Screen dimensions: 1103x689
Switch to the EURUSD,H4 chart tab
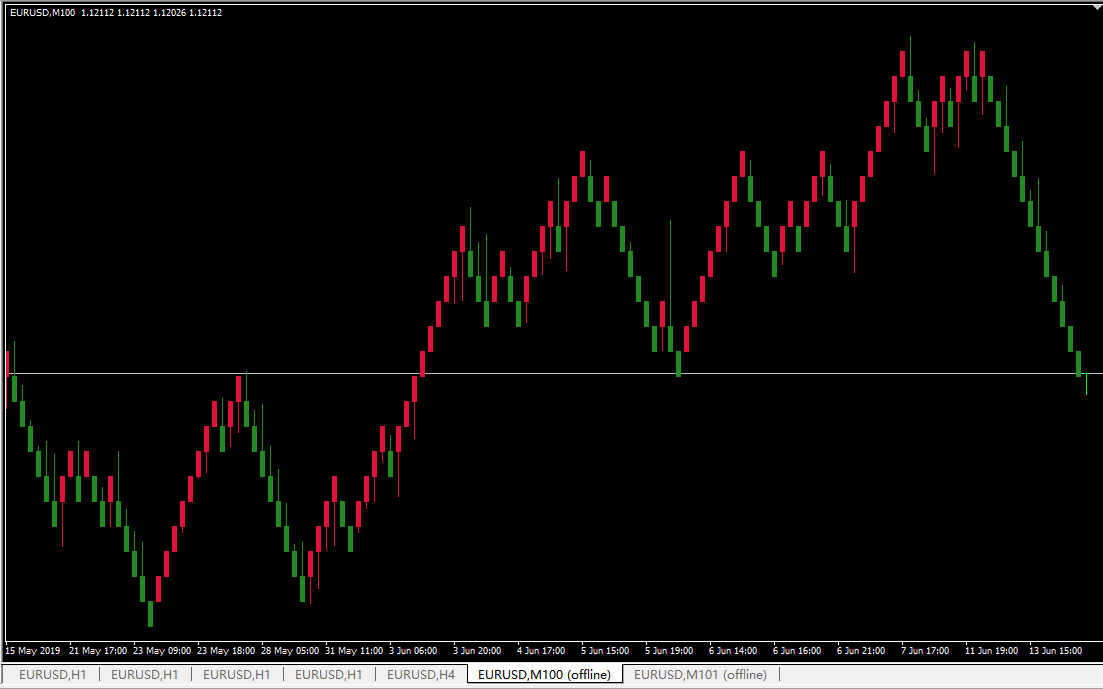pyautogui.click(x=420, y=675)
